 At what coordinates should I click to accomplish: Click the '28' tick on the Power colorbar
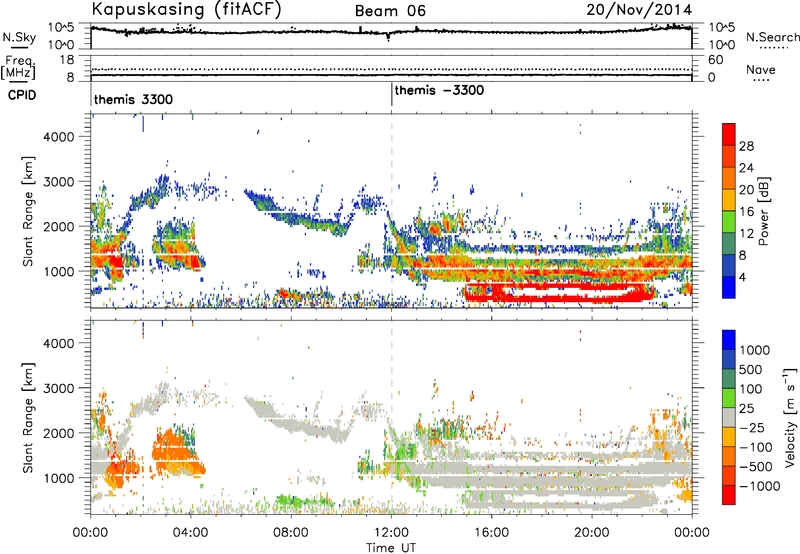746,146
